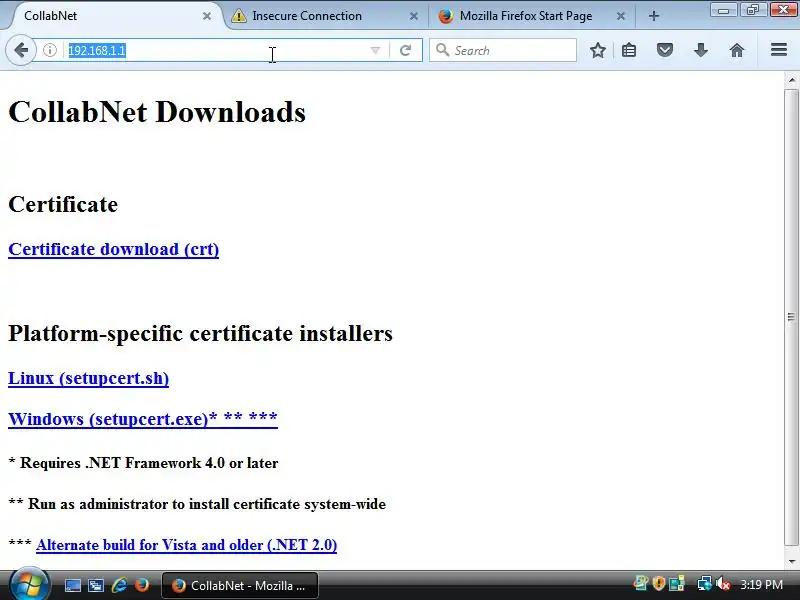The width and height of the screenshot is (800, 600).
Task: Click the muted volume tray icon
Action: coord(723,584)
